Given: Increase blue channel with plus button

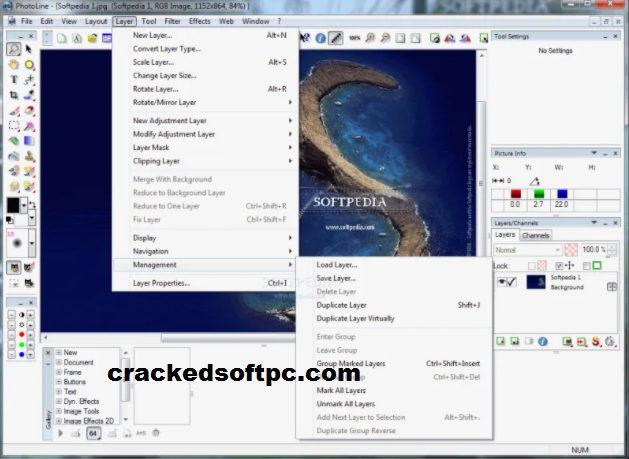Looking at the screenshot, I should [30, 355].
